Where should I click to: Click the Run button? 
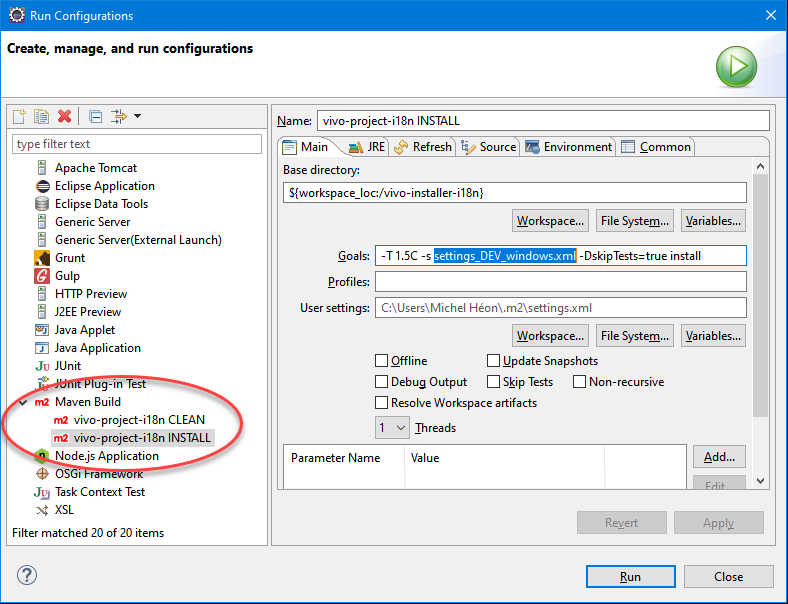point(630,576)
